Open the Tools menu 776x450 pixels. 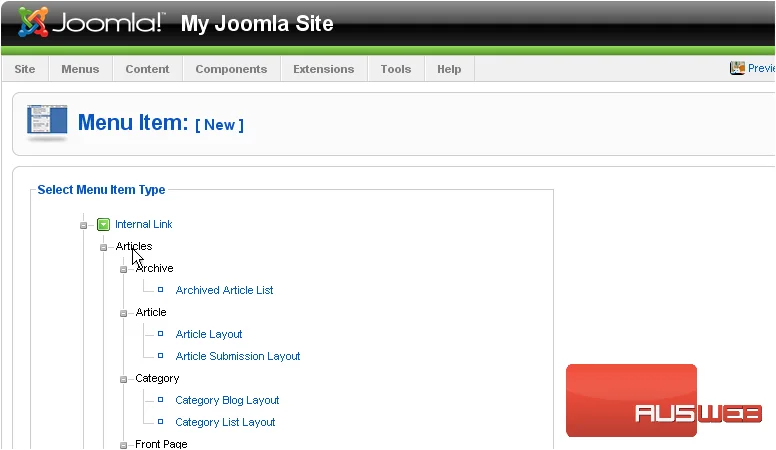point(396,69)
